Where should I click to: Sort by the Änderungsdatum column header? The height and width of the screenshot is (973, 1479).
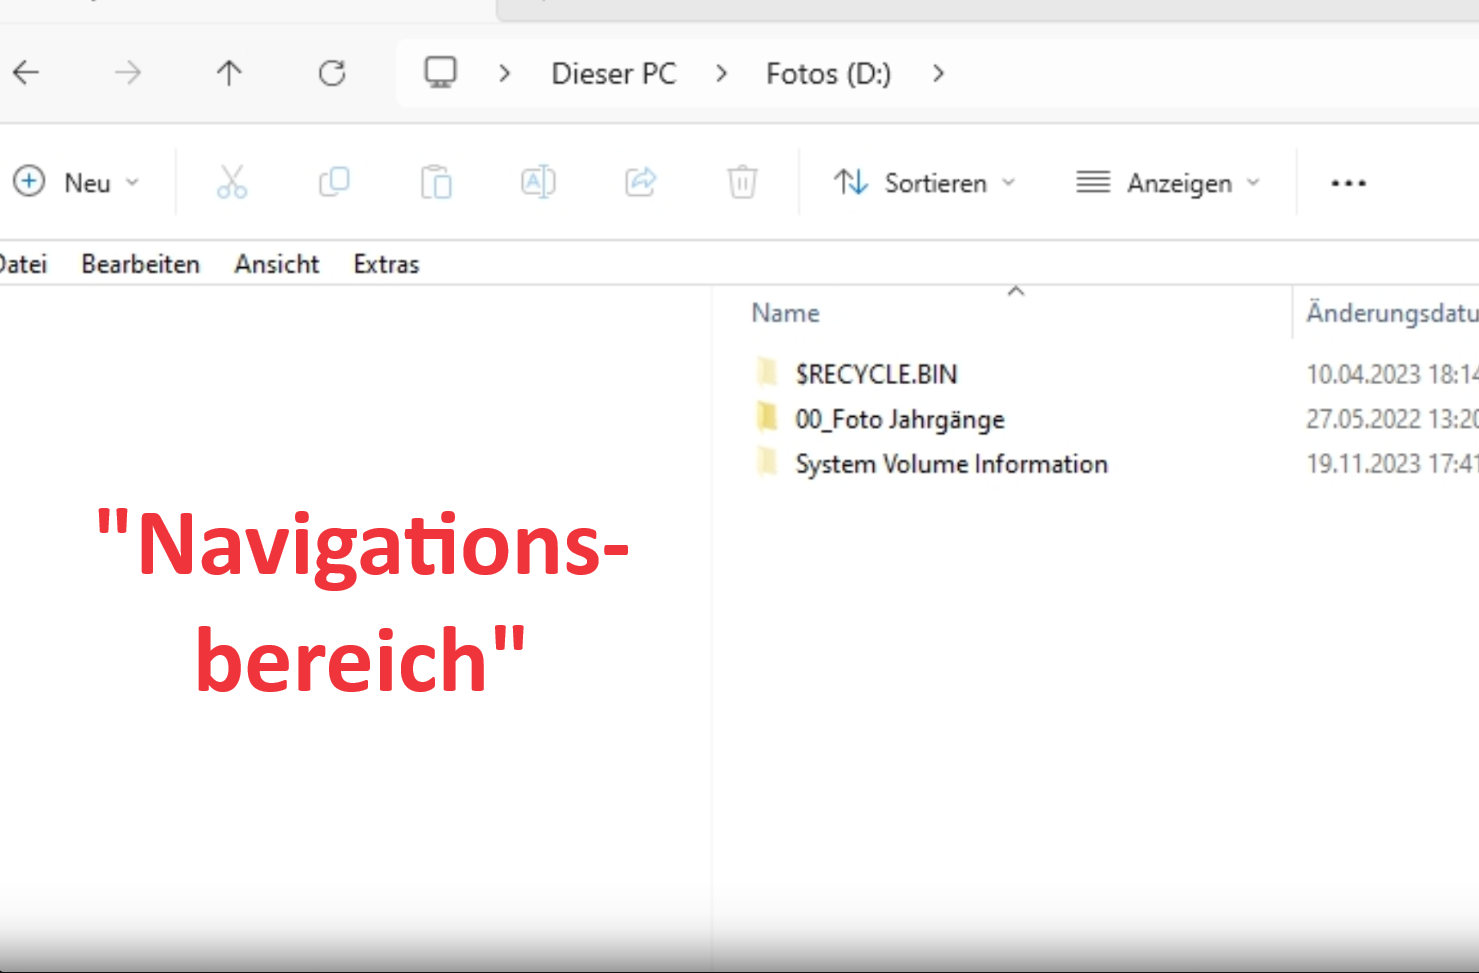(1390, 313)
